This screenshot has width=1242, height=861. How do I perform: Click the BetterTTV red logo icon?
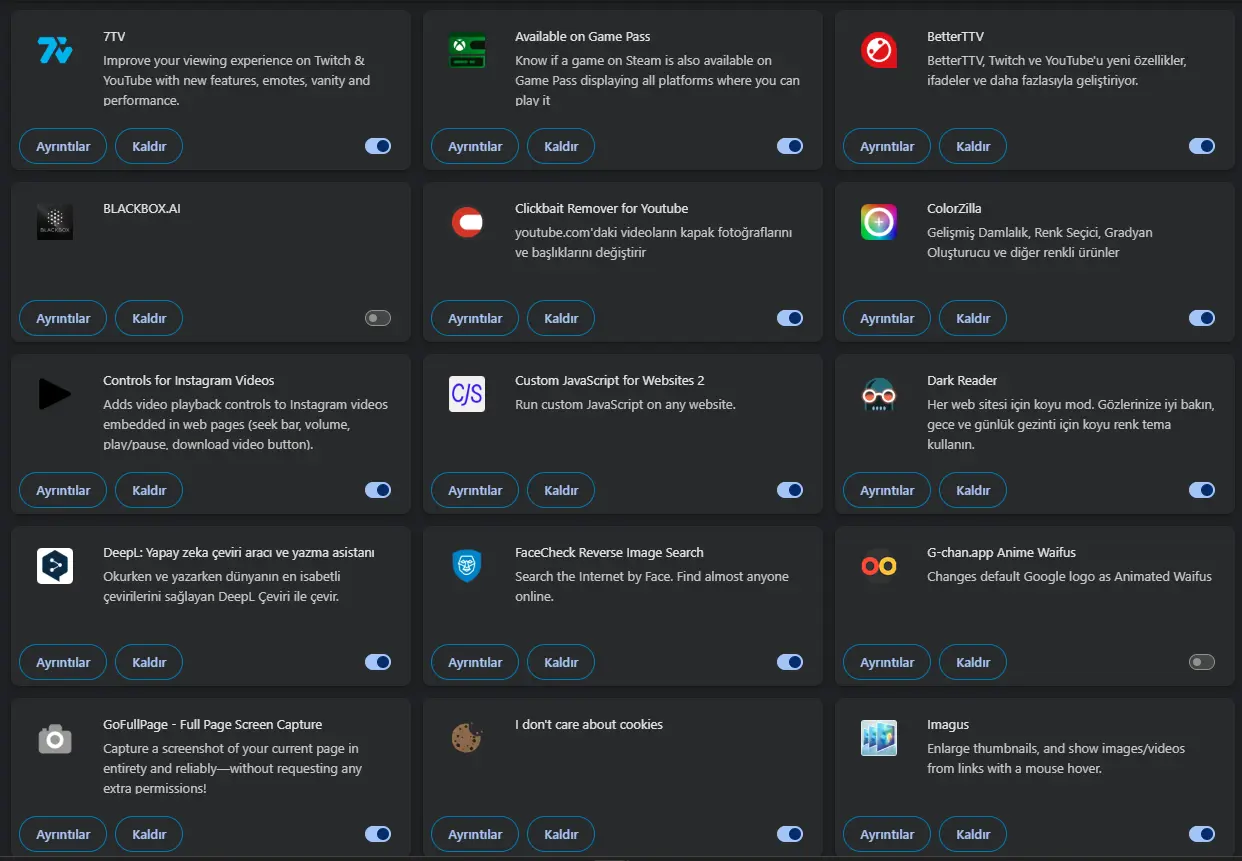tap(879, 50)
